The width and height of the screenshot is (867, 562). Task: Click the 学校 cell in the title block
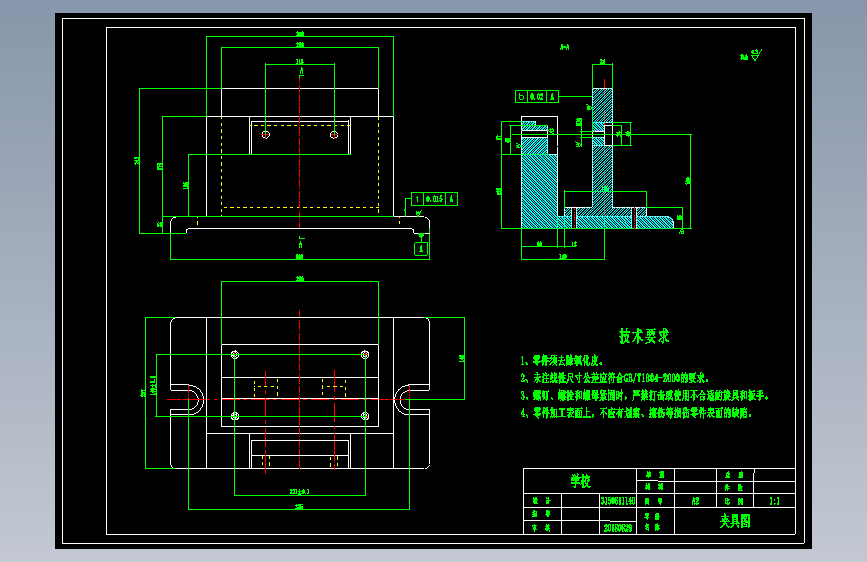pyautogui.click(x=581, y=481)
